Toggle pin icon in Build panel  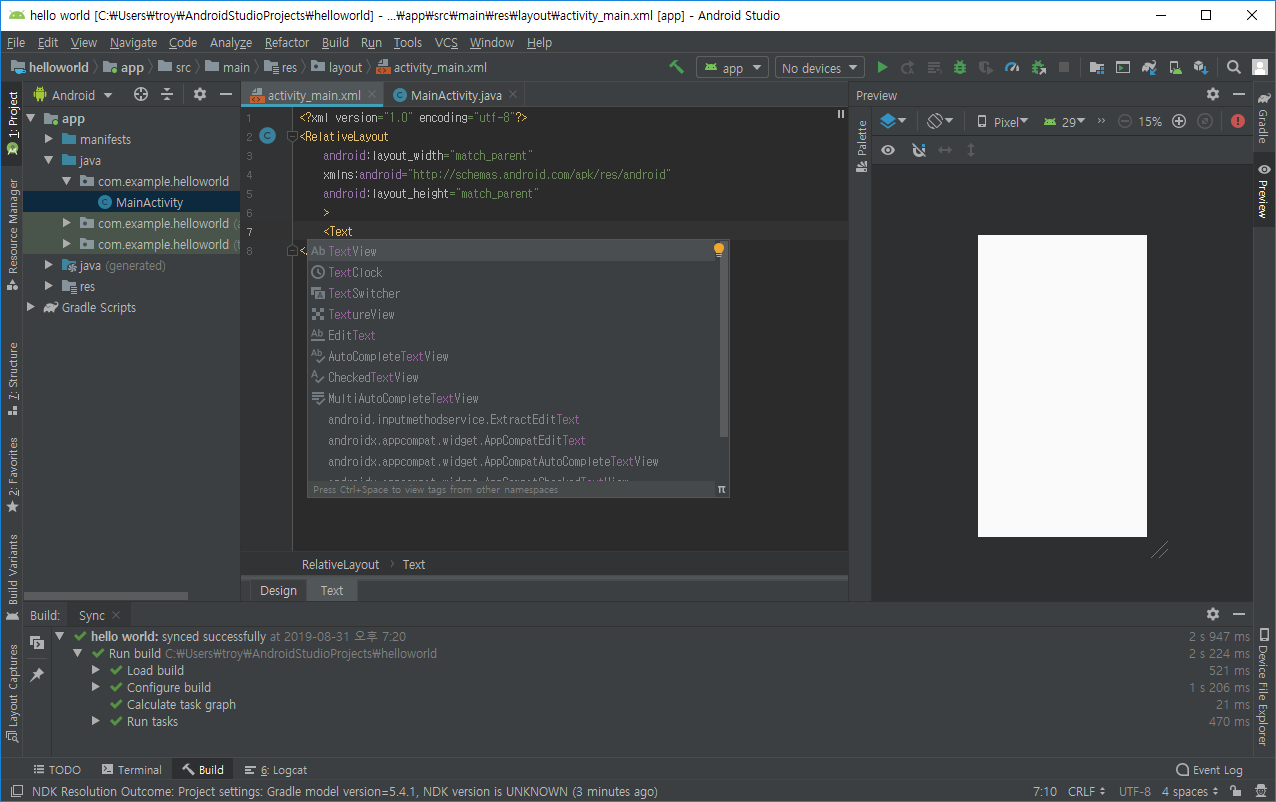(x=37, y=675)
